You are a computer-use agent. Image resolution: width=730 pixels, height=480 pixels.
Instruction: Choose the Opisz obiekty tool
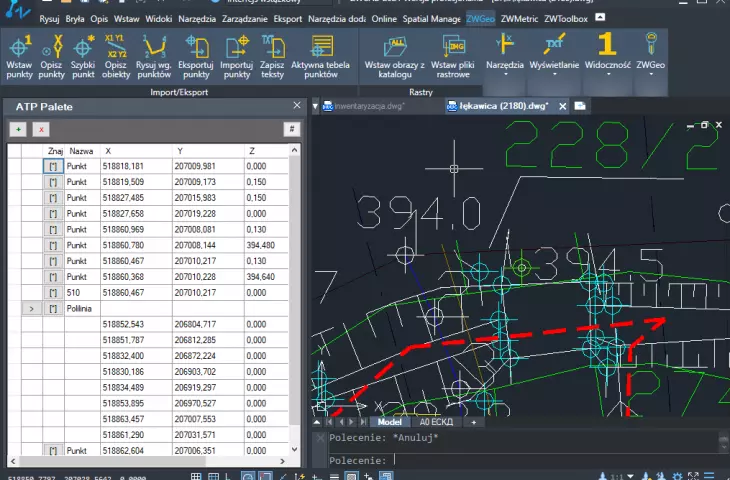pos(115,56)
